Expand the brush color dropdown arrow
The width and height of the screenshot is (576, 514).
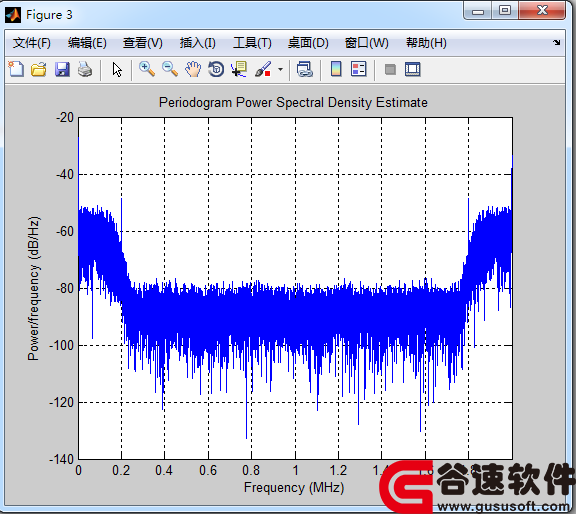280,69
